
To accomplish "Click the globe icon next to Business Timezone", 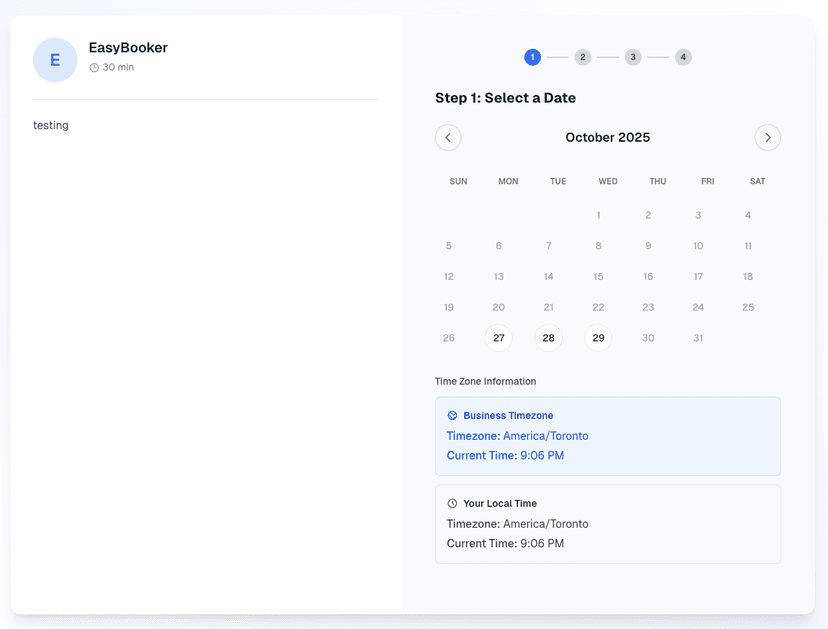I will click(x=452, y=415).
